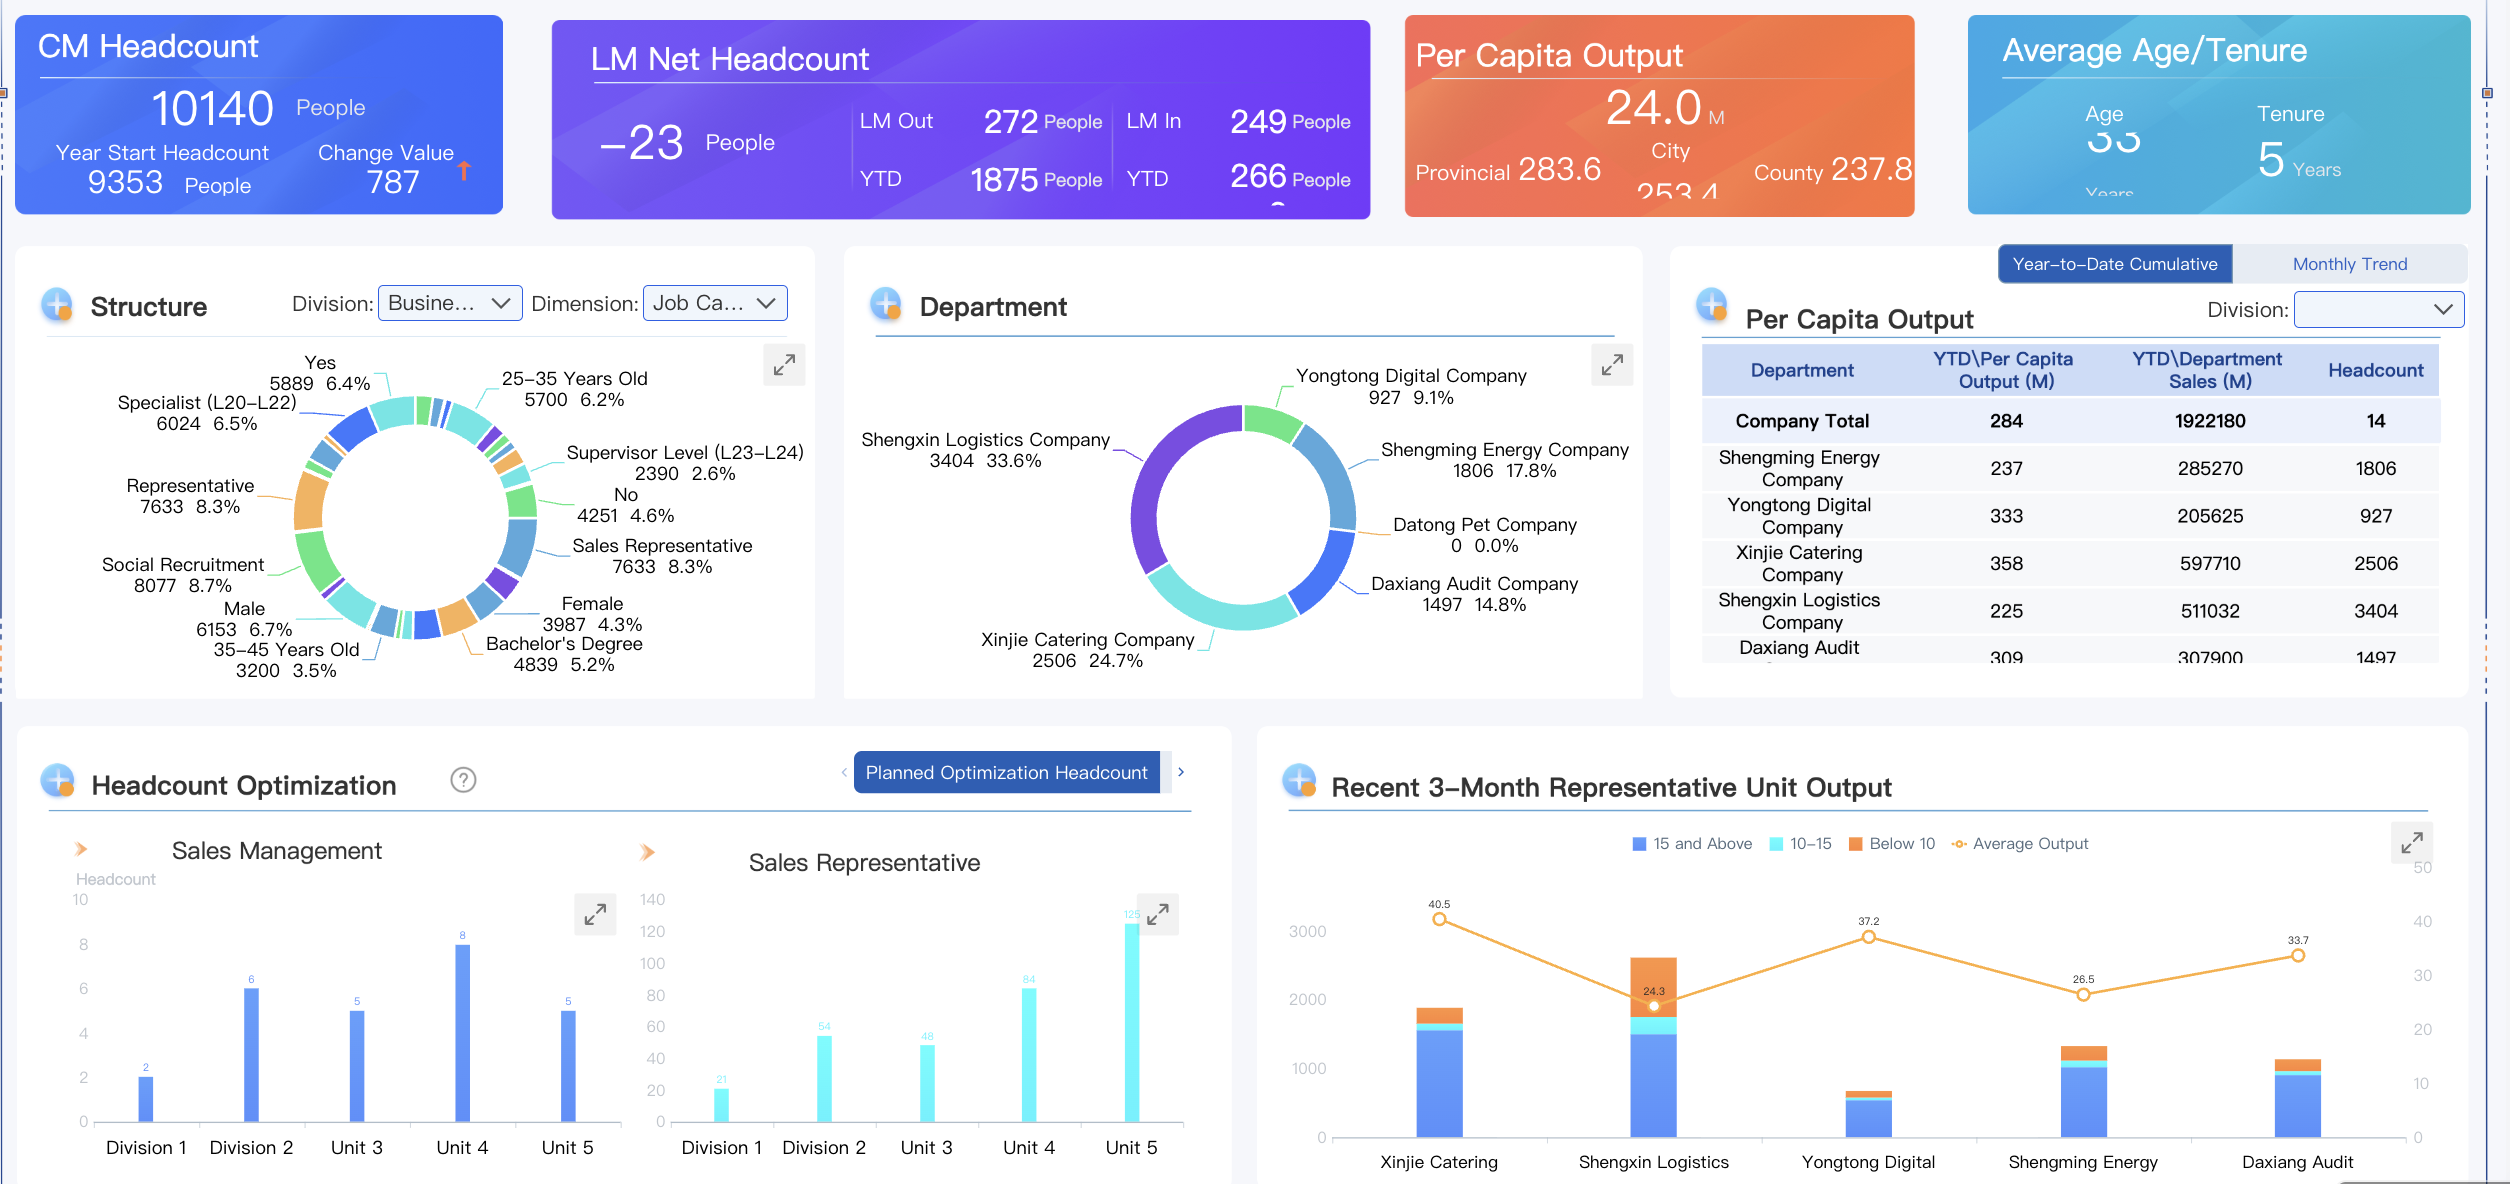Toggle the 'Below 10' legend series
Image resolution: width=2510 pixels, height=1184 pixels.
click(x=1892, y=844)
